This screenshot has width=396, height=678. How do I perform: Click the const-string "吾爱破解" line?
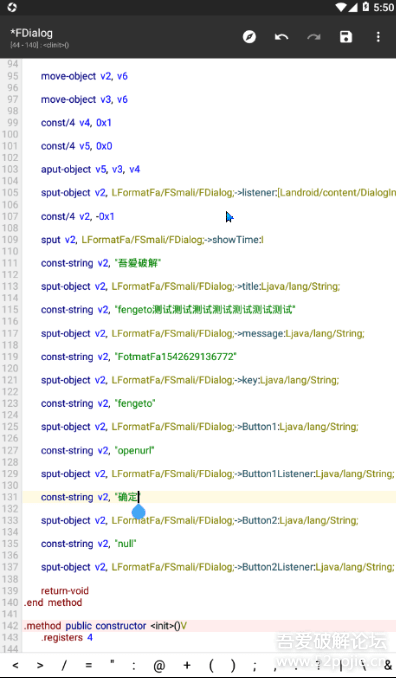pyautogui.click(x=101, y=263)
